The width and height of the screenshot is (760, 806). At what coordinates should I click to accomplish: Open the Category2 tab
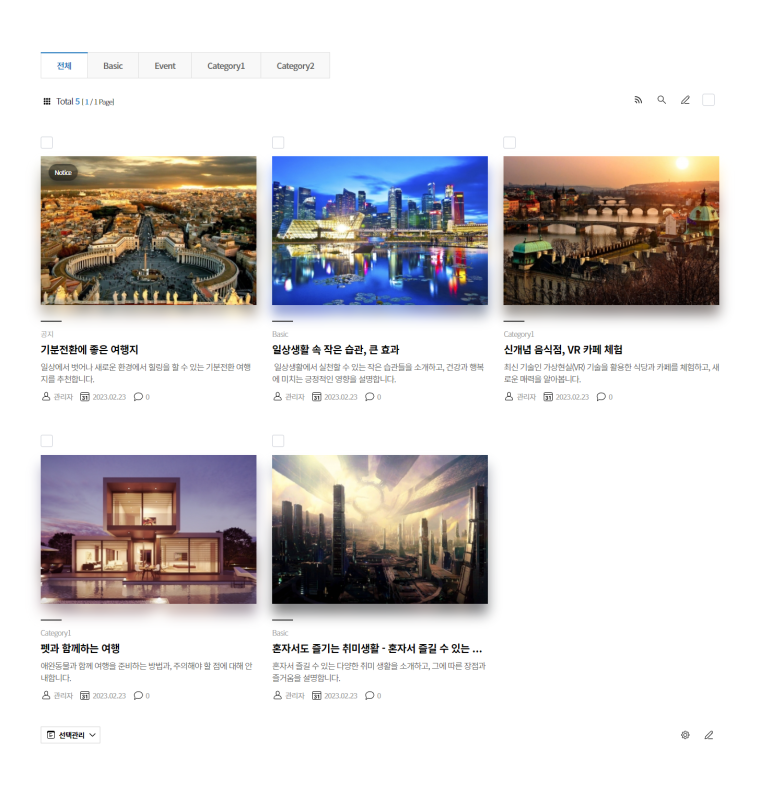click(x=295, y=66)
